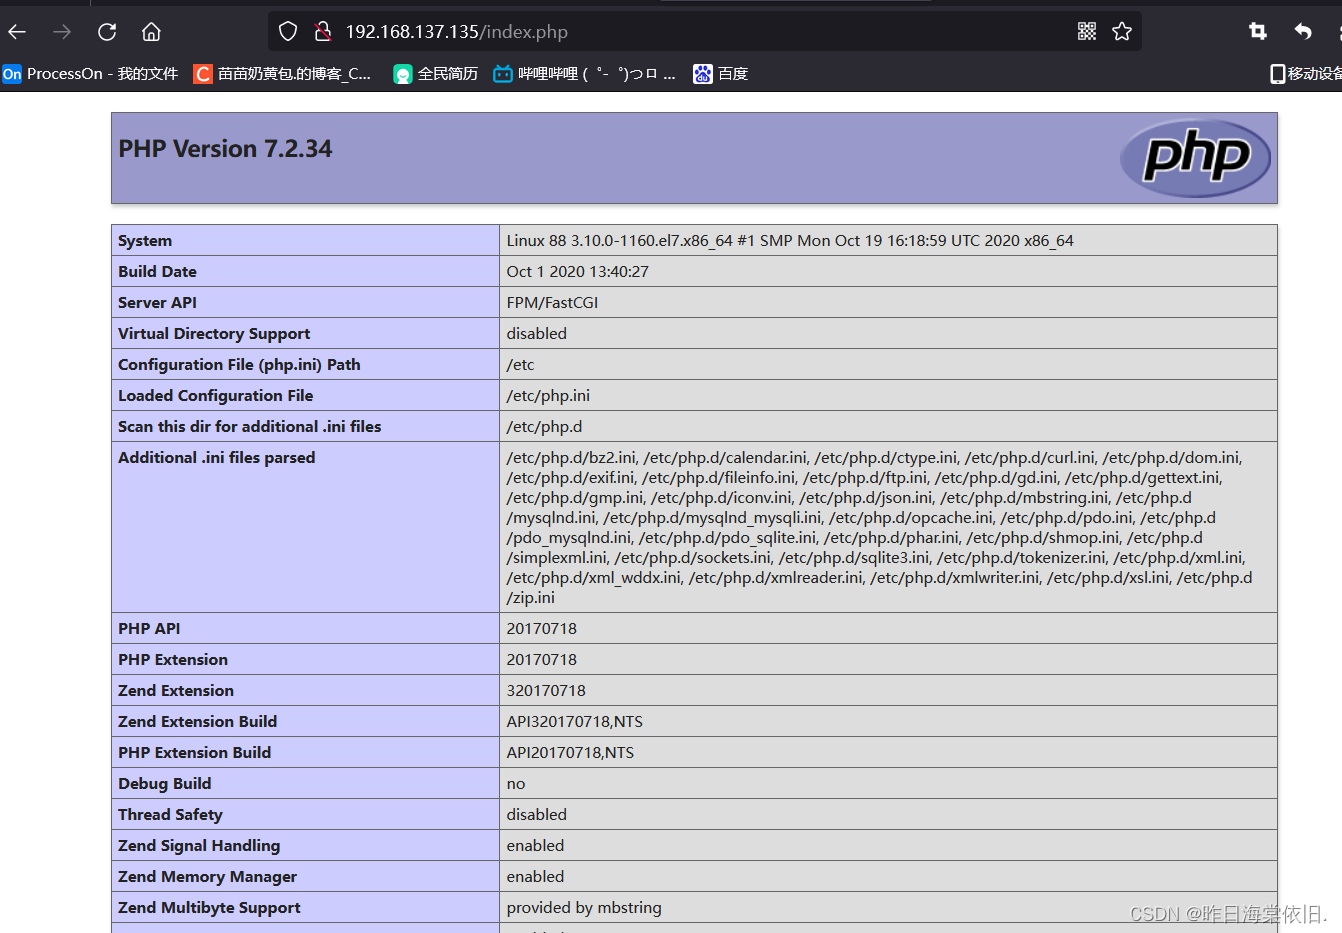
Task: Select the /etc/php.ini value
Action: 548,396
